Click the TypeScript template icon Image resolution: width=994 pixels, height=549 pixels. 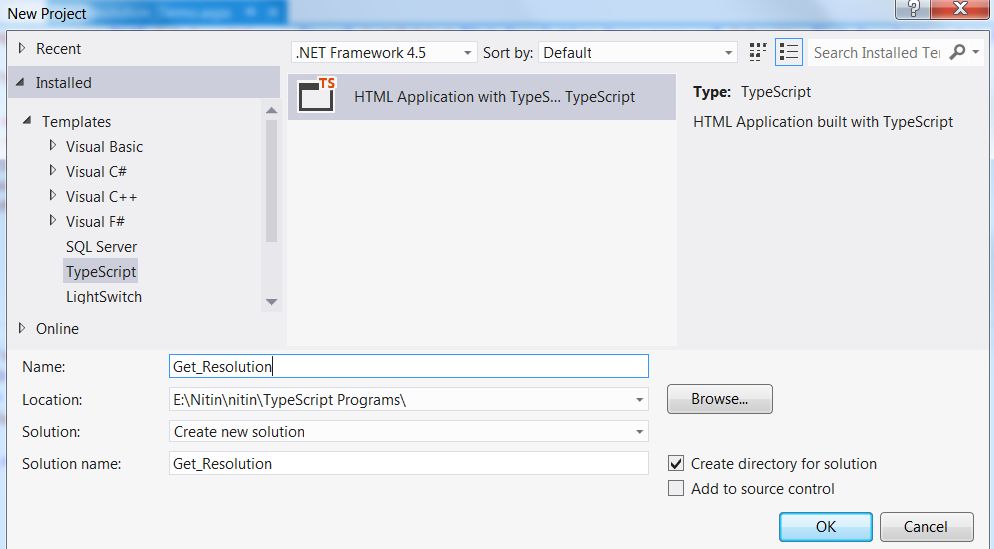tap(316, 95)
